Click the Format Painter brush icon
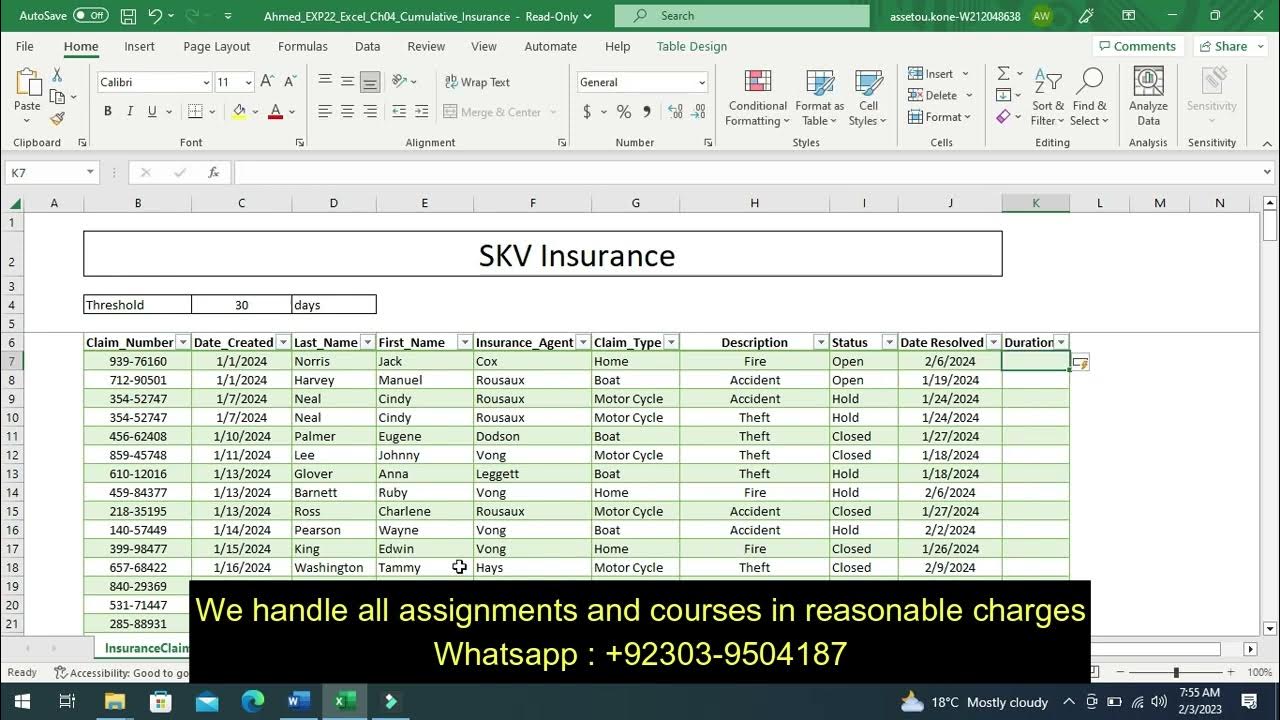This screenshot has height=720, width=1280. tap(57, 118)
